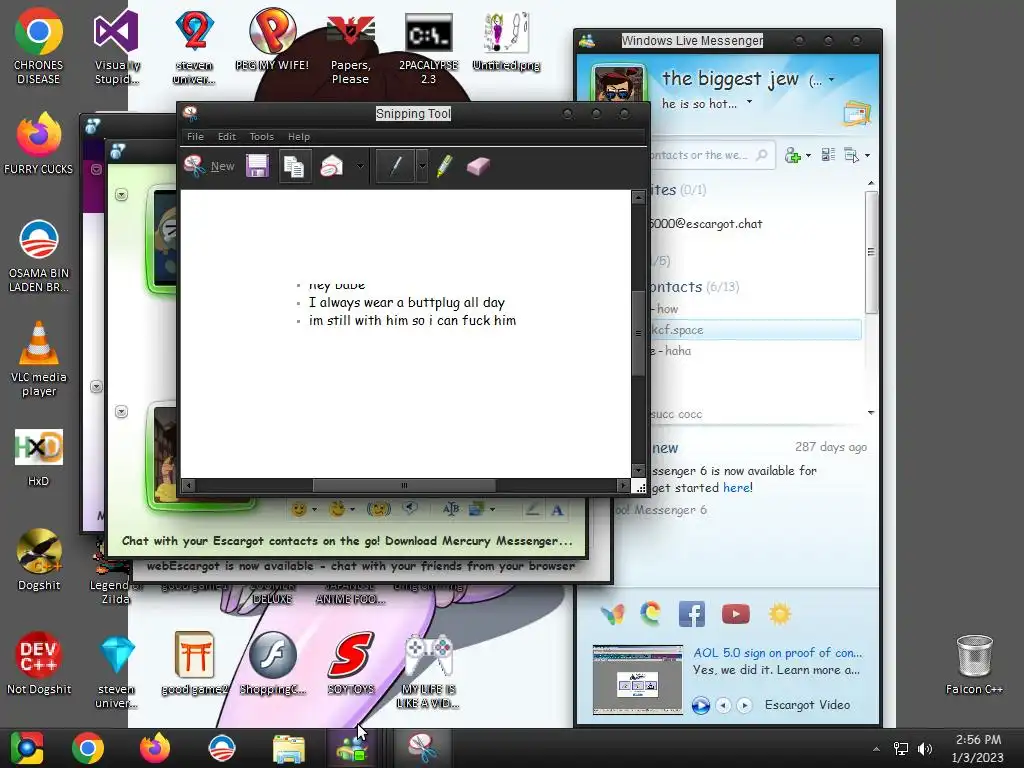Open Papers, Please desktop icon

click(x=351, y=50)
